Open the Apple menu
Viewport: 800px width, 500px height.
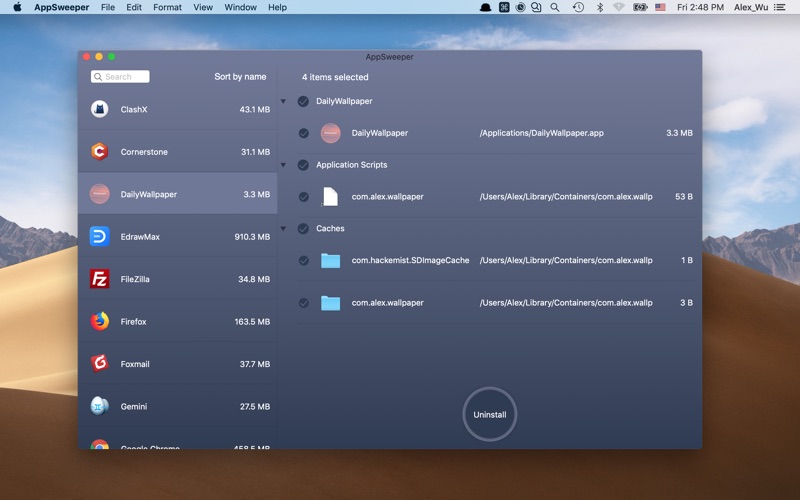[x=17, y=7]
